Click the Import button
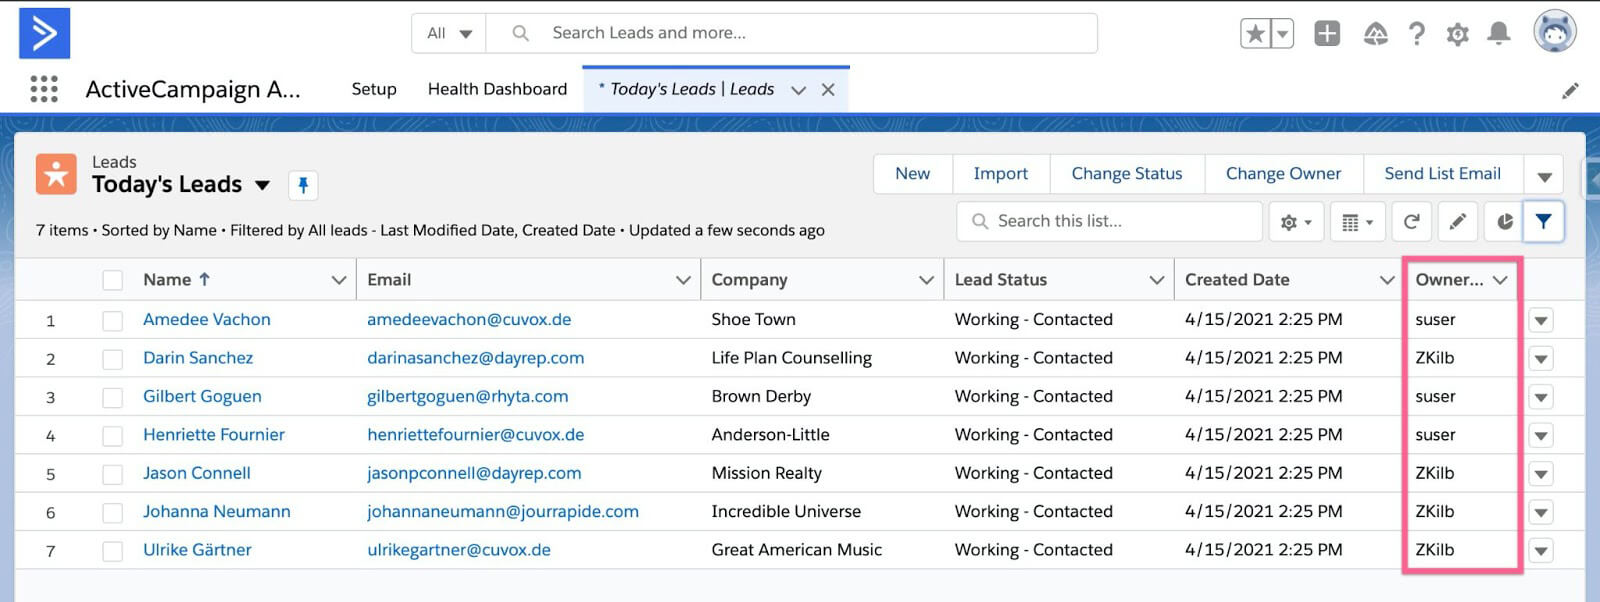Image resolution: width=1600 pixels, height=602 pixels. point(1001,174)
